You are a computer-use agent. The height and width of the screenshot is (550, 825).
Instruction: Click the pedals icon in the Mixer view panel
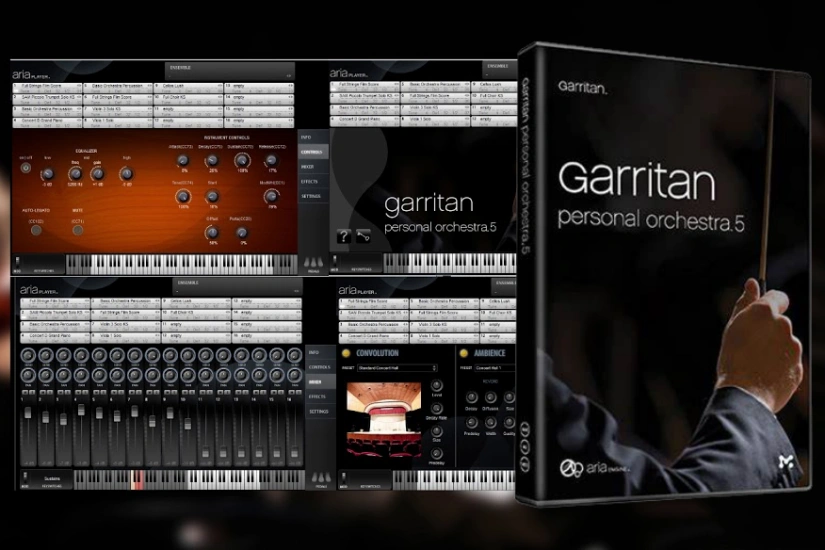click(321, 478)
